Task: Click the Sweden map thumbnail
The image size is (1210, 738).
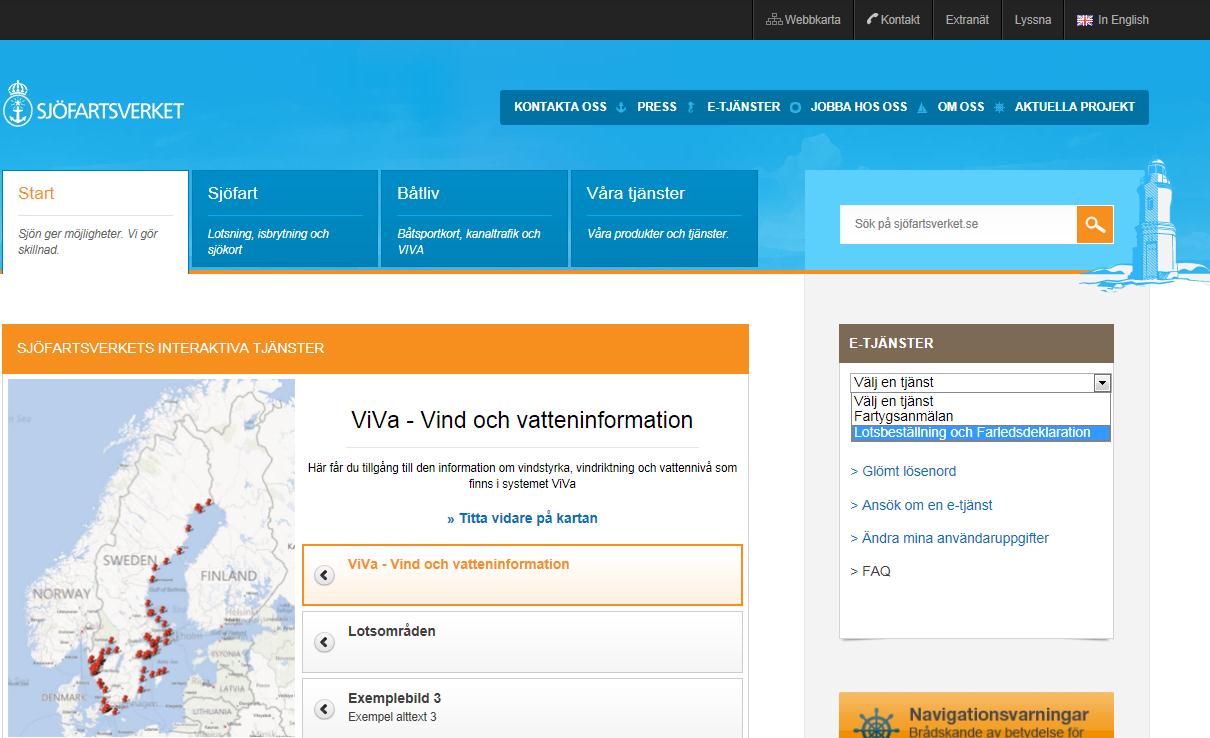Action: click(x=152, y=558)
